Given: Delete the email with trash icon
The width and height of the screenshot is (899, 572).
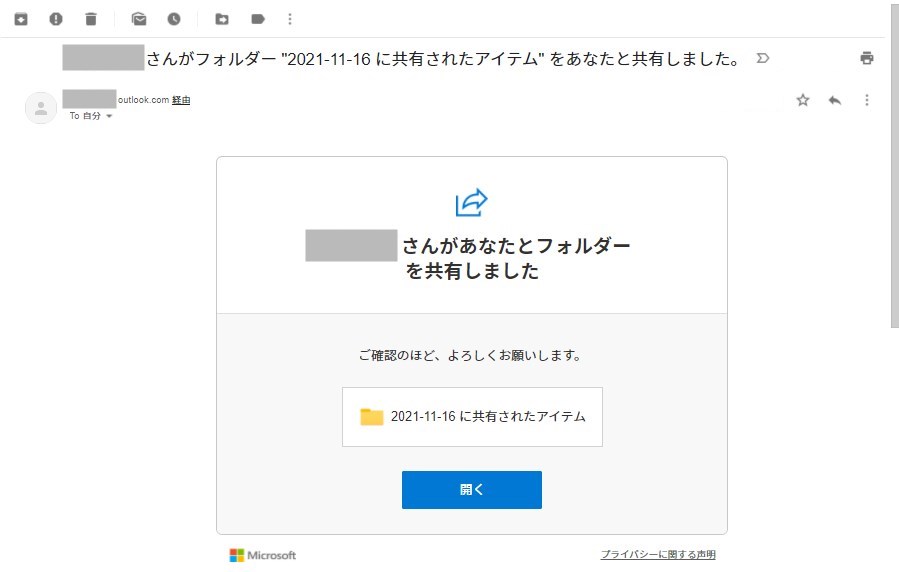Looking at the screenshot, I should click(91, 19).
